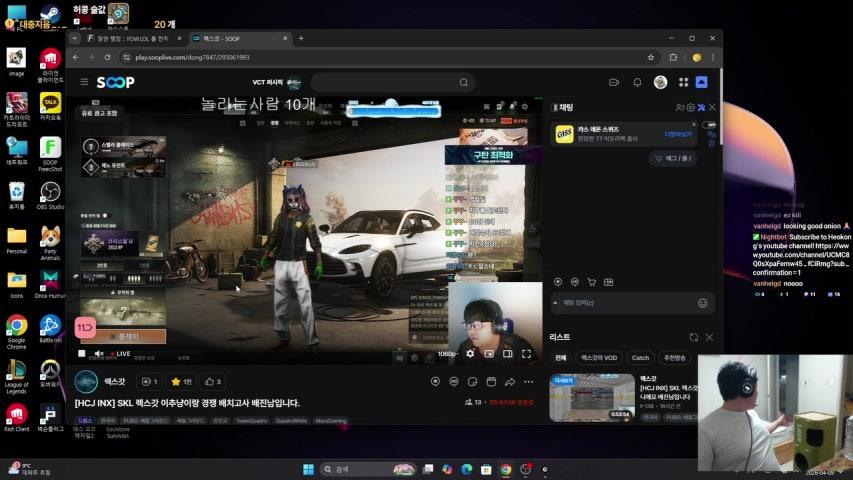Open the broadcast camera icon in SOOP header
The height and width of the screenshot is (480, 853).
coord(614,82)
